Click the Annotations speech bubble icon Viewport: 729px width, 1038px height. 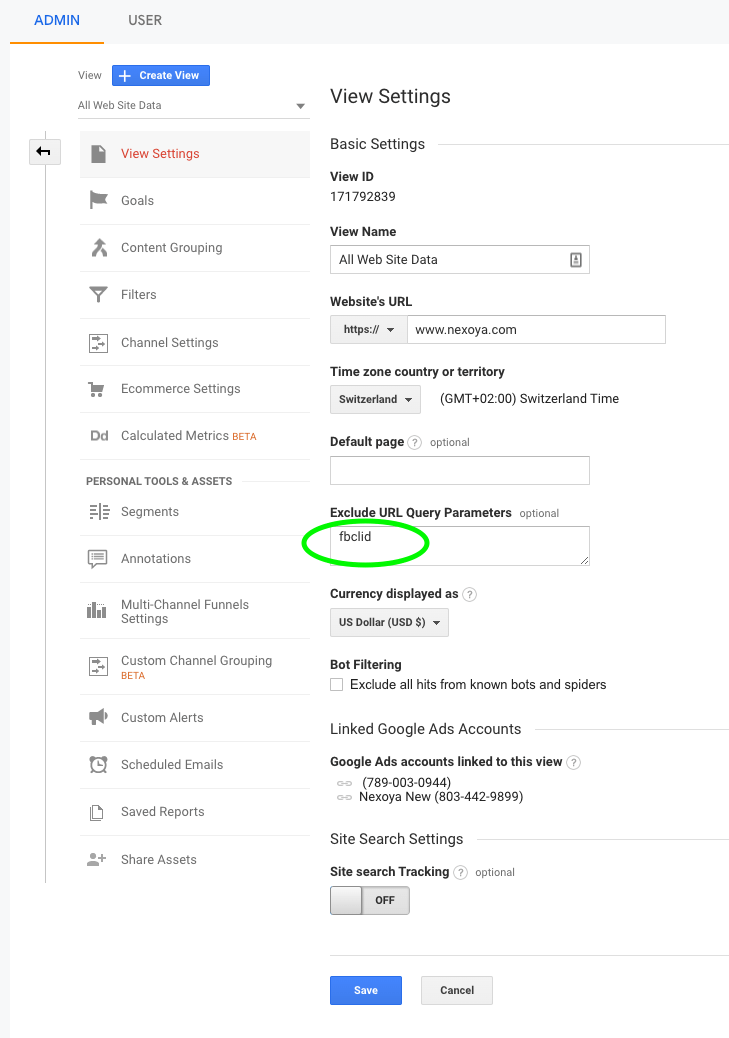(x=97, y=558)
